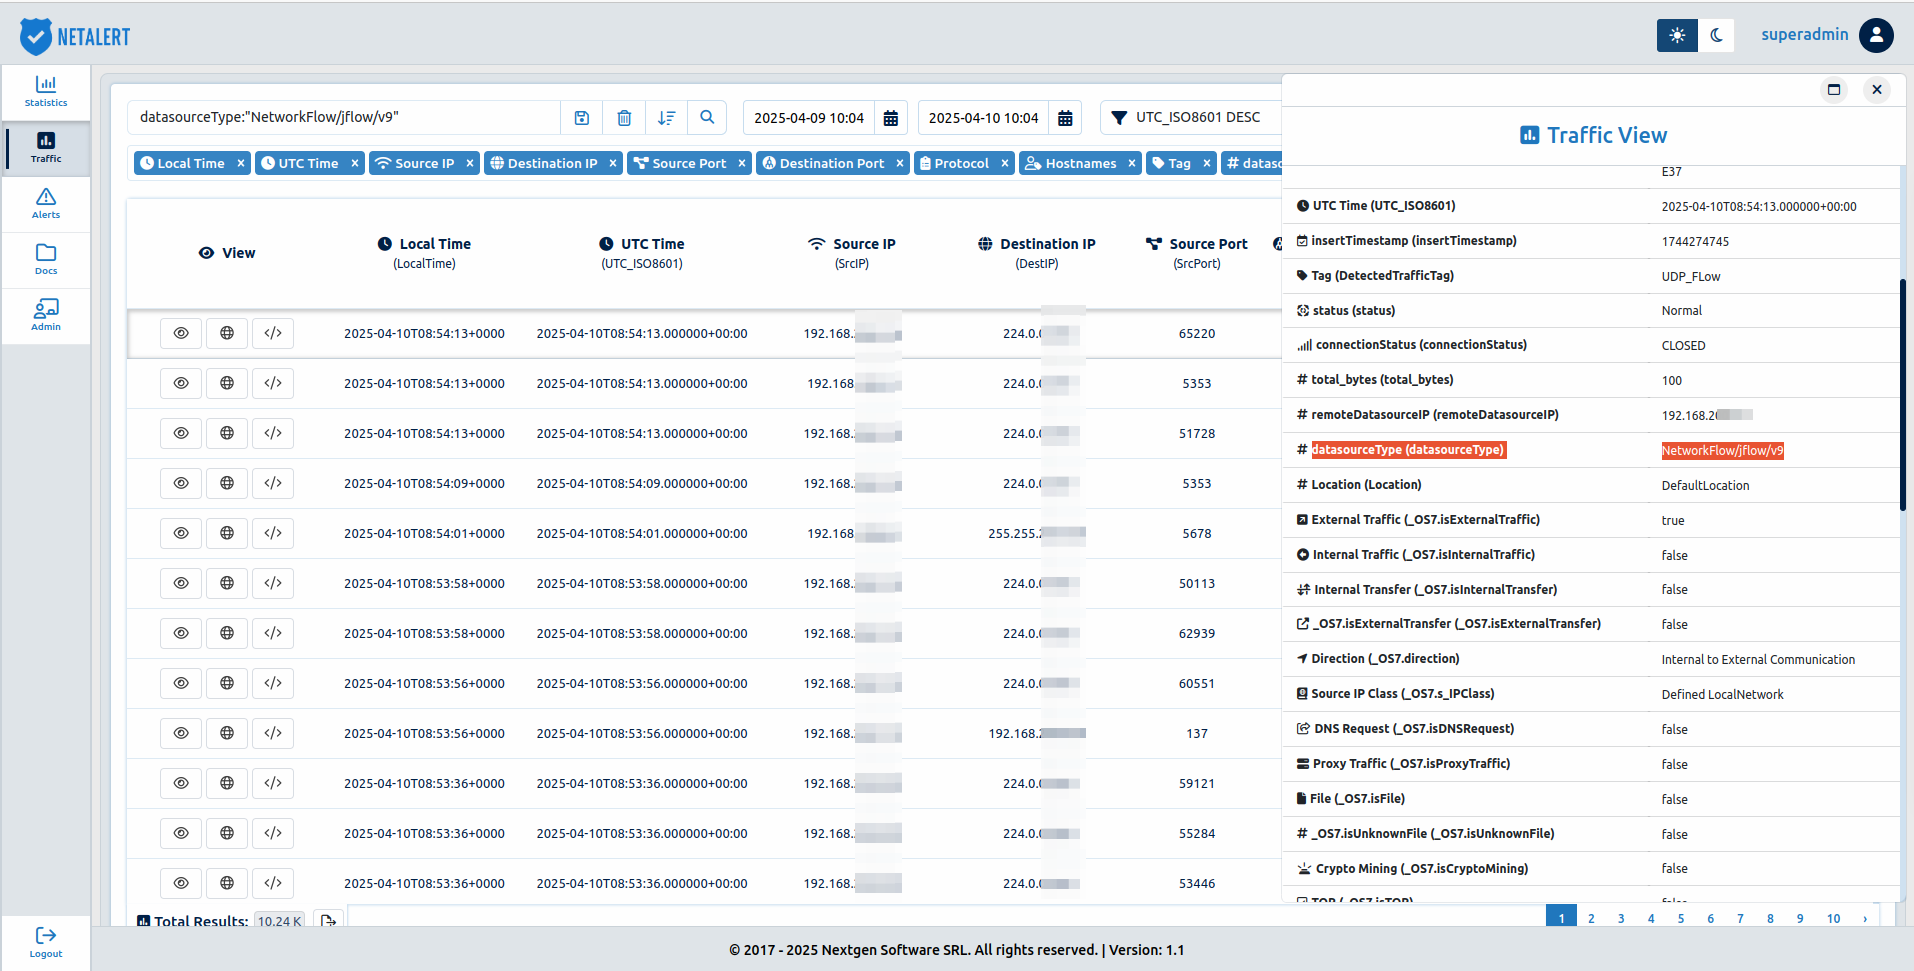Remove the Destination Port column chip
This screenshot has height=971, width=1914.
899,163
